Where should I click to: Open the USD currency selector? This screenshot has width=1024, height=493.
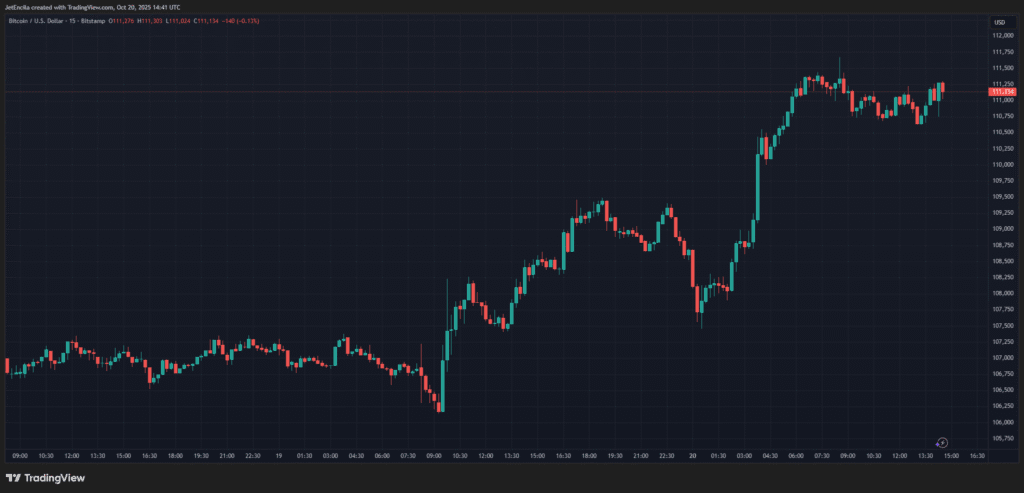pyautogui.click(x=999, y=22)
